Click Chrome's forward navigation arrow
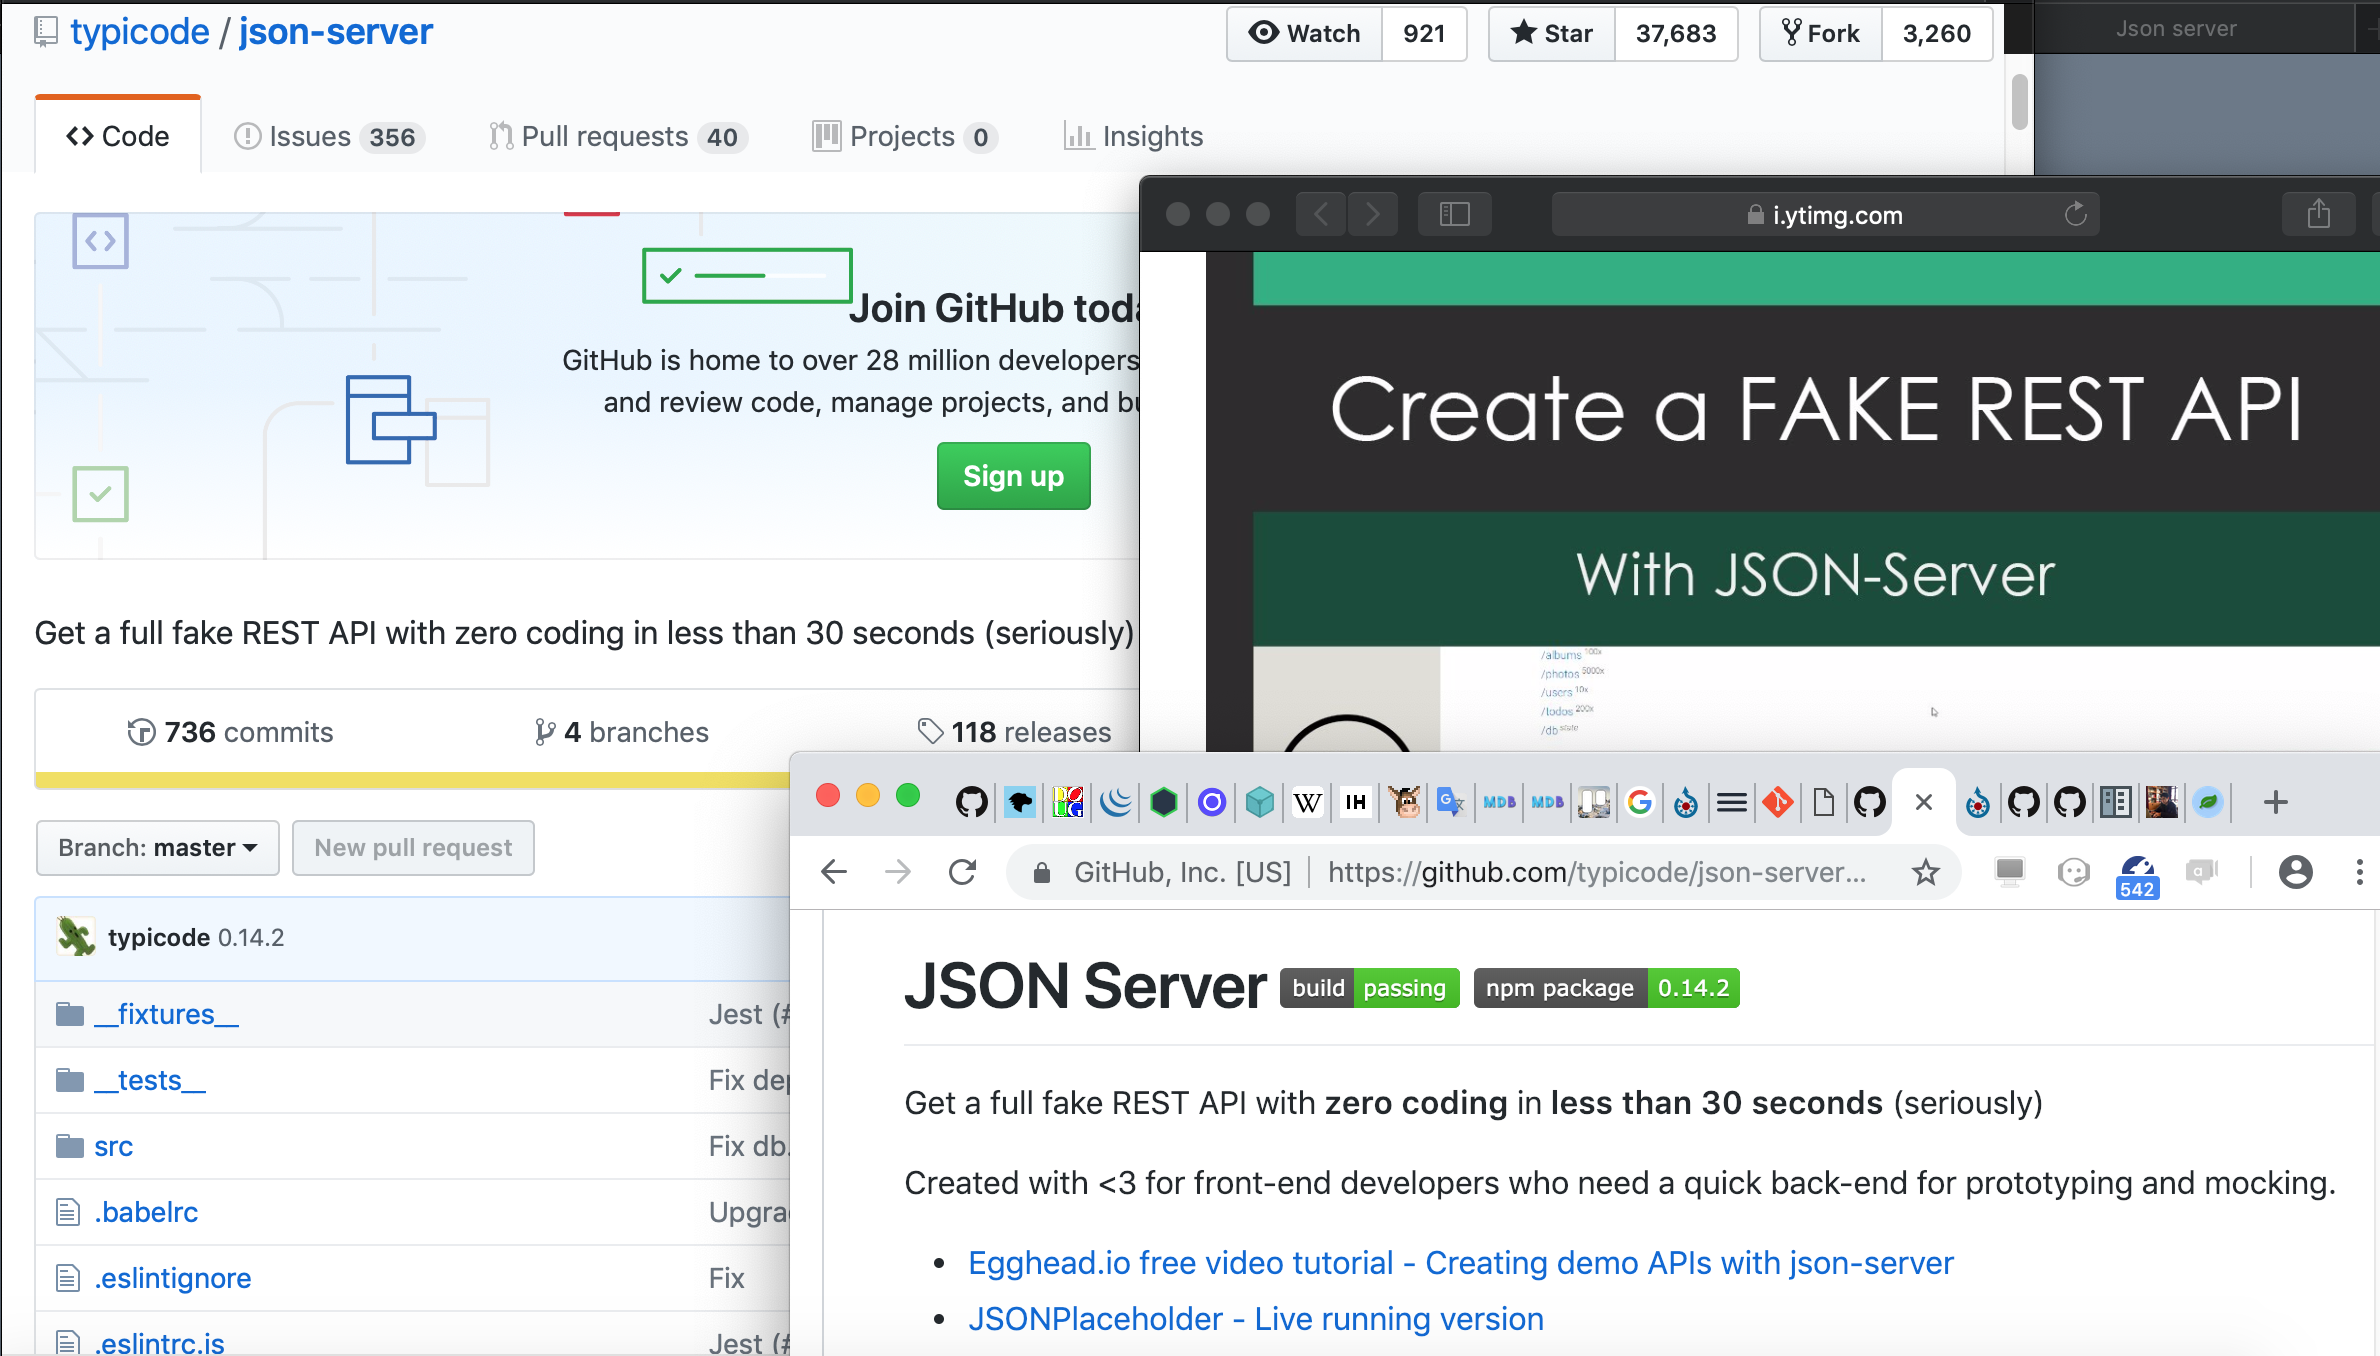2380x1356 pixels. coord(898,872)
